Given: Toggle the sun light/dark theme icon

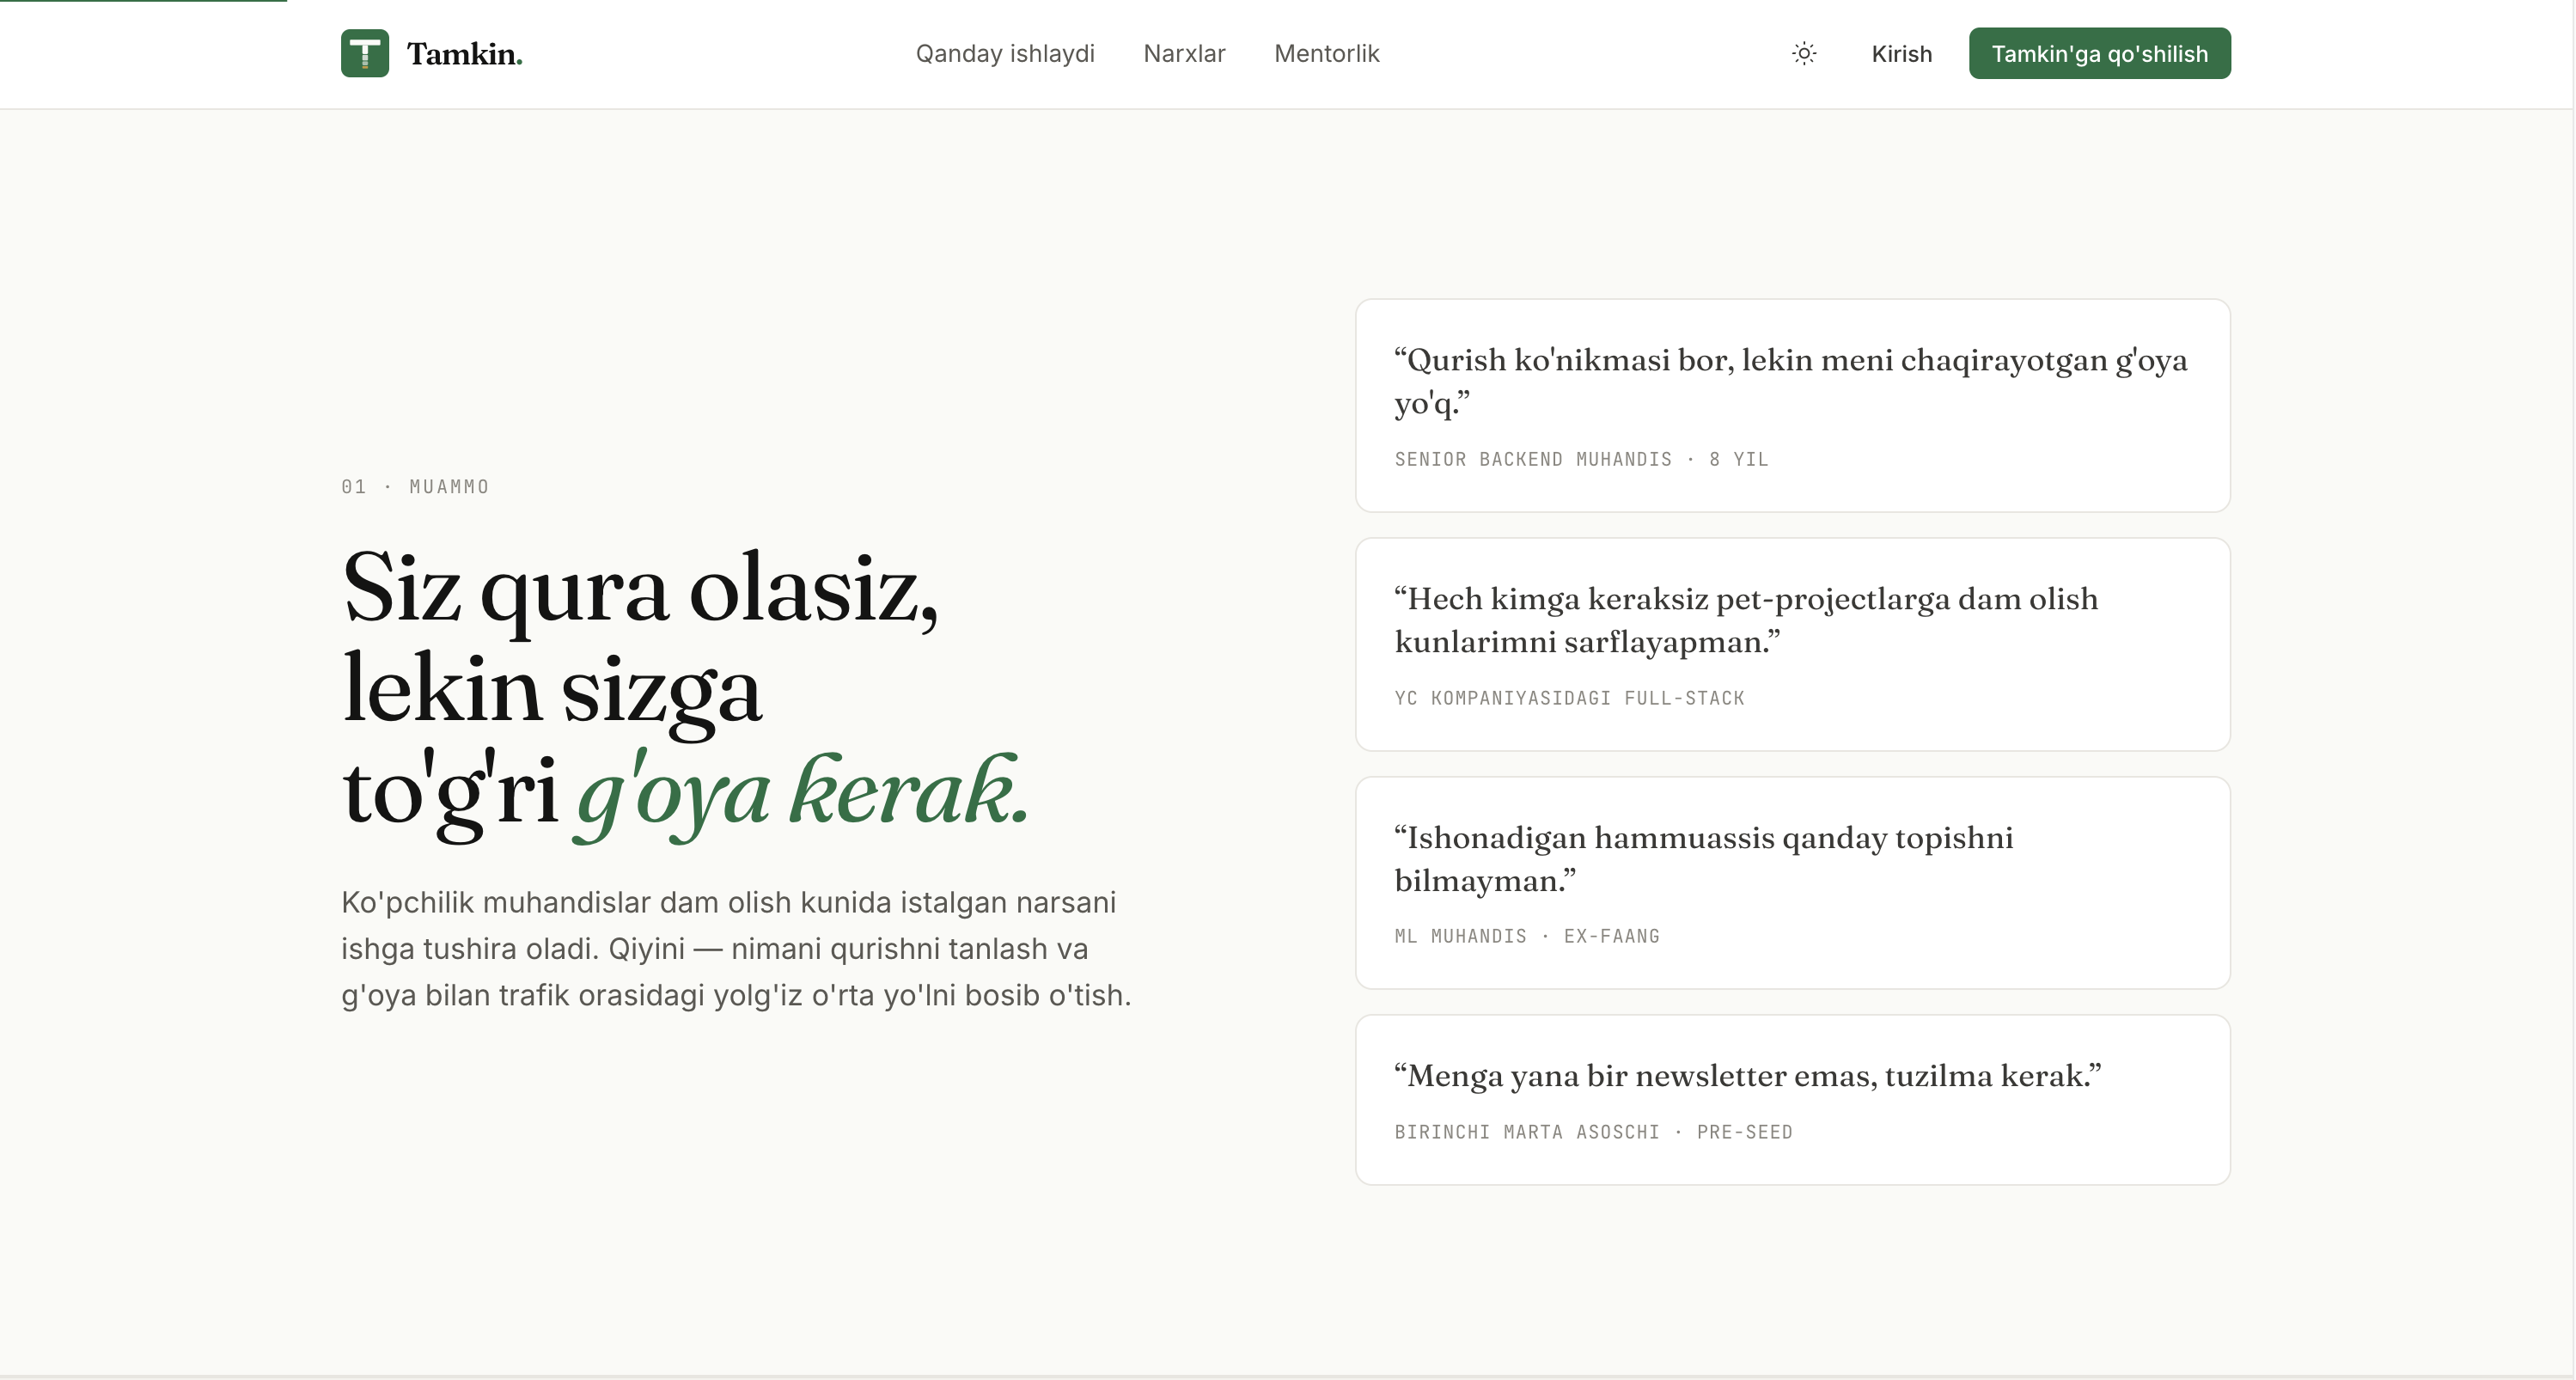Looking at the screenshot, I should (x=1804, y=53).
